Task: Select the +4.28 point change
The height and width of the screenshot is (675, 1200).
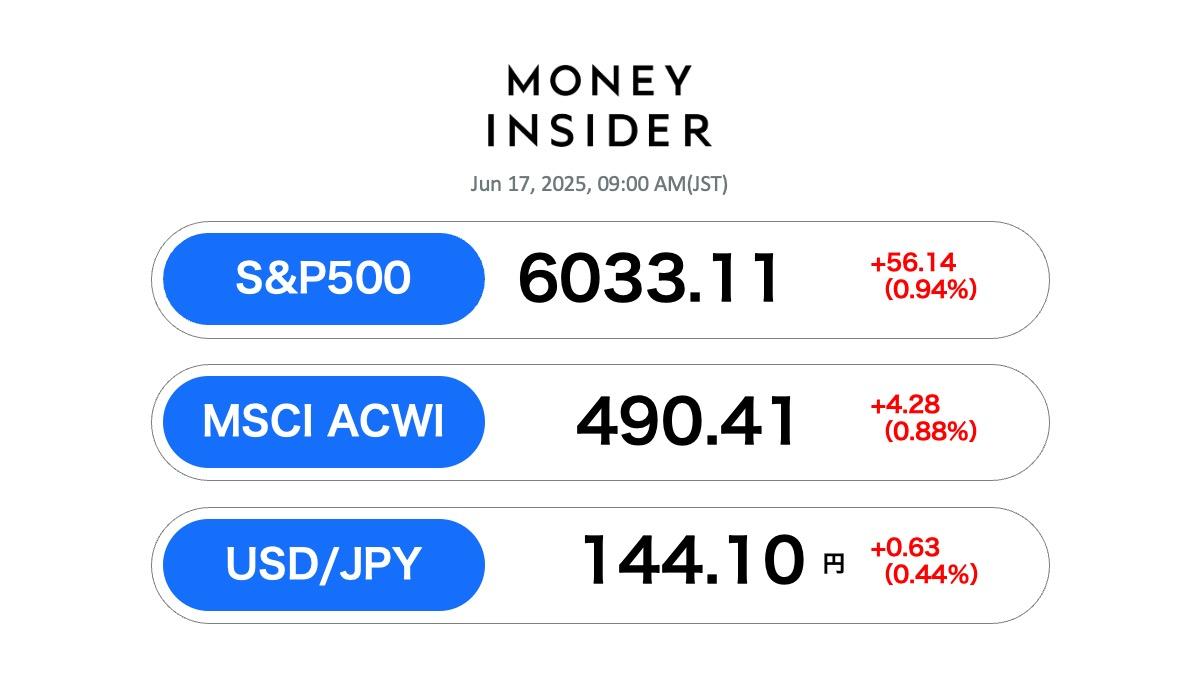Action: click(x=904, y=406)
